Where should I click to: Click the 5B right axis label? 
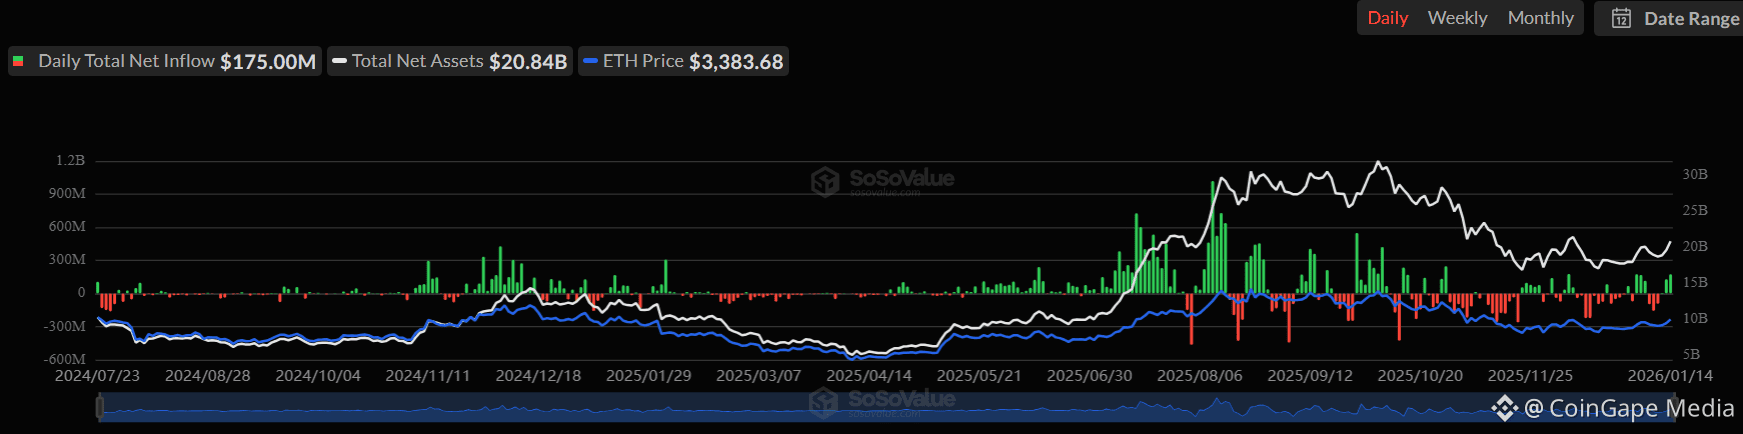pyautogui.click(x=1691, y=354)
